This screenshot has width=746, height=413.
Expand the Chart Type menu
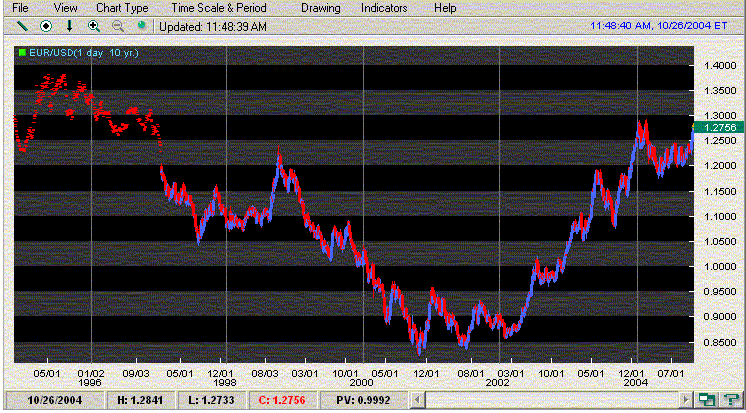tap(122, 8)
